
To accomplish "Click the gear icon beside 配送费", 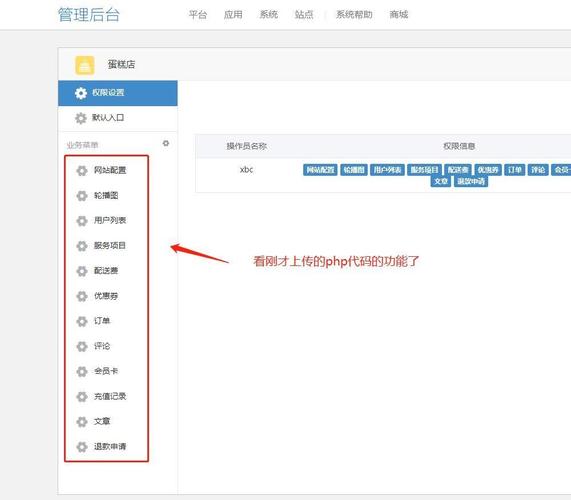I will click(x=82, y=271).
